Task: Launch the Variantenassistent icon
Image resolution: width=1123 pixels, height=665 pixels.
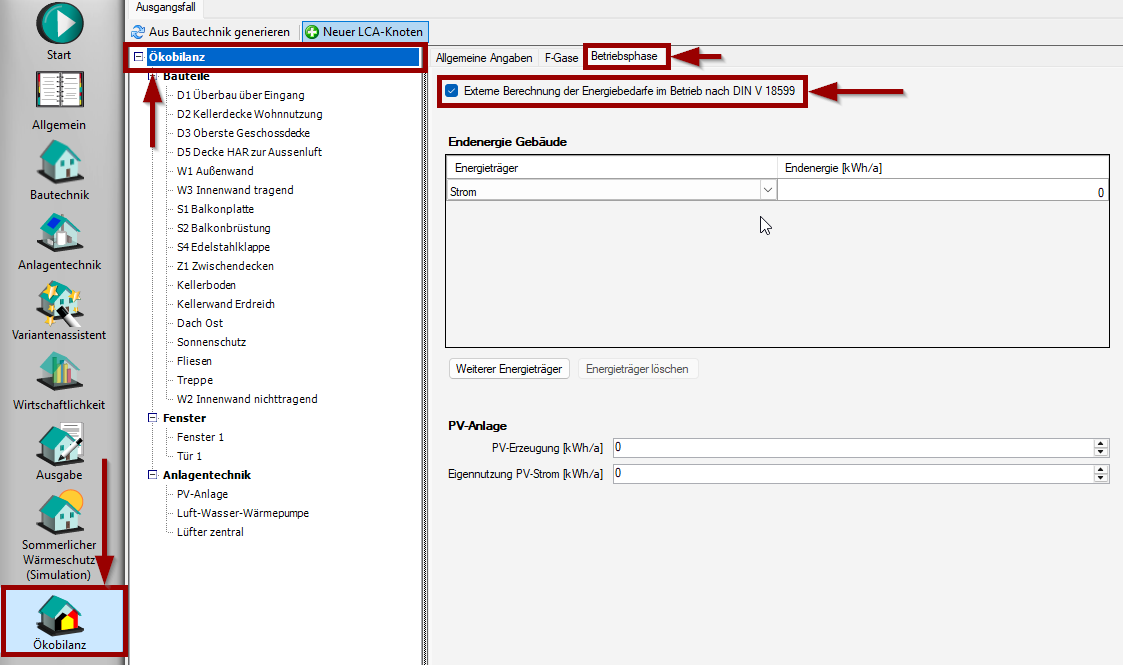Action: point(59,303)
